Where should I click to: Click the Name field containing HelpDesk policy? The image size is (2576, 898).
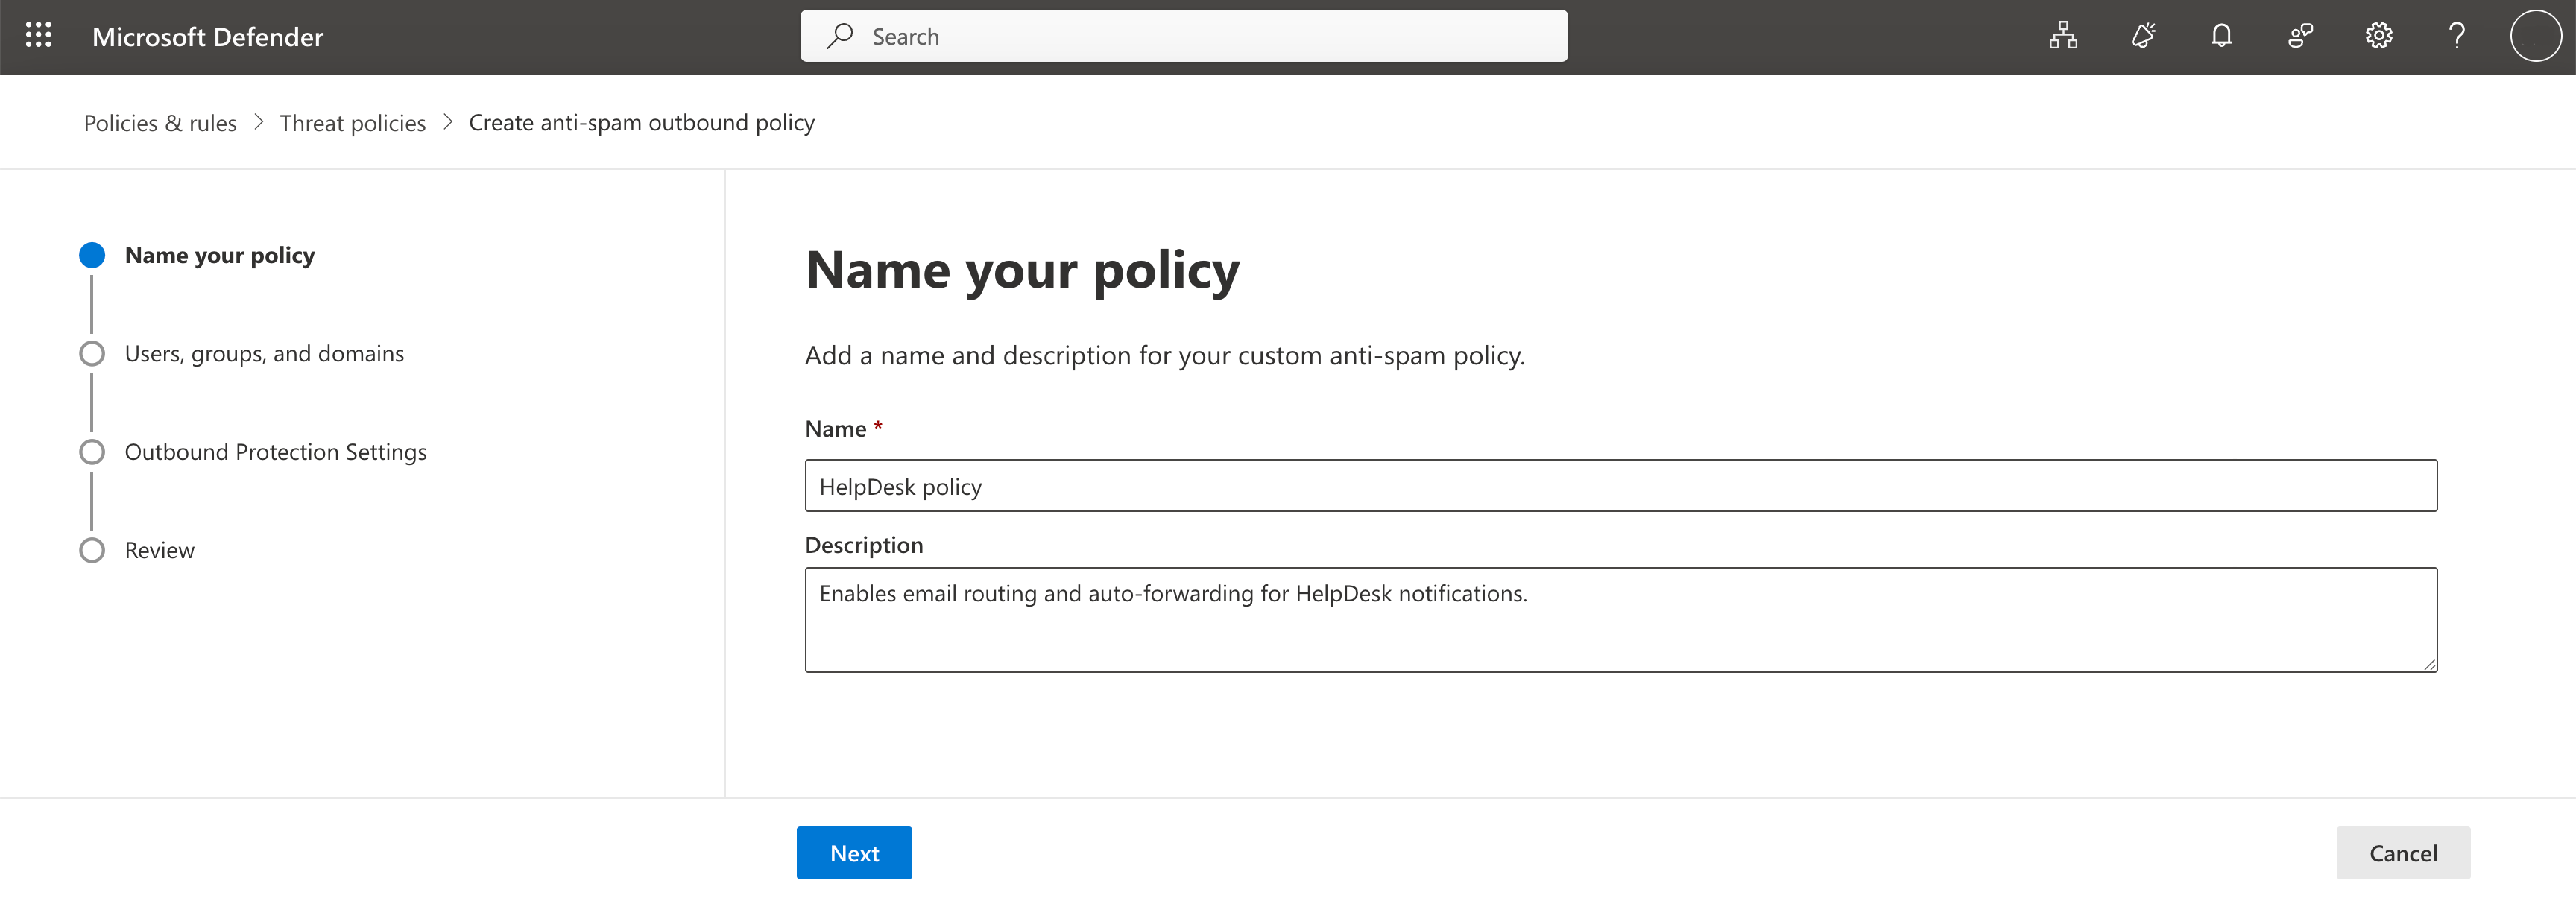pos(1621,486)
